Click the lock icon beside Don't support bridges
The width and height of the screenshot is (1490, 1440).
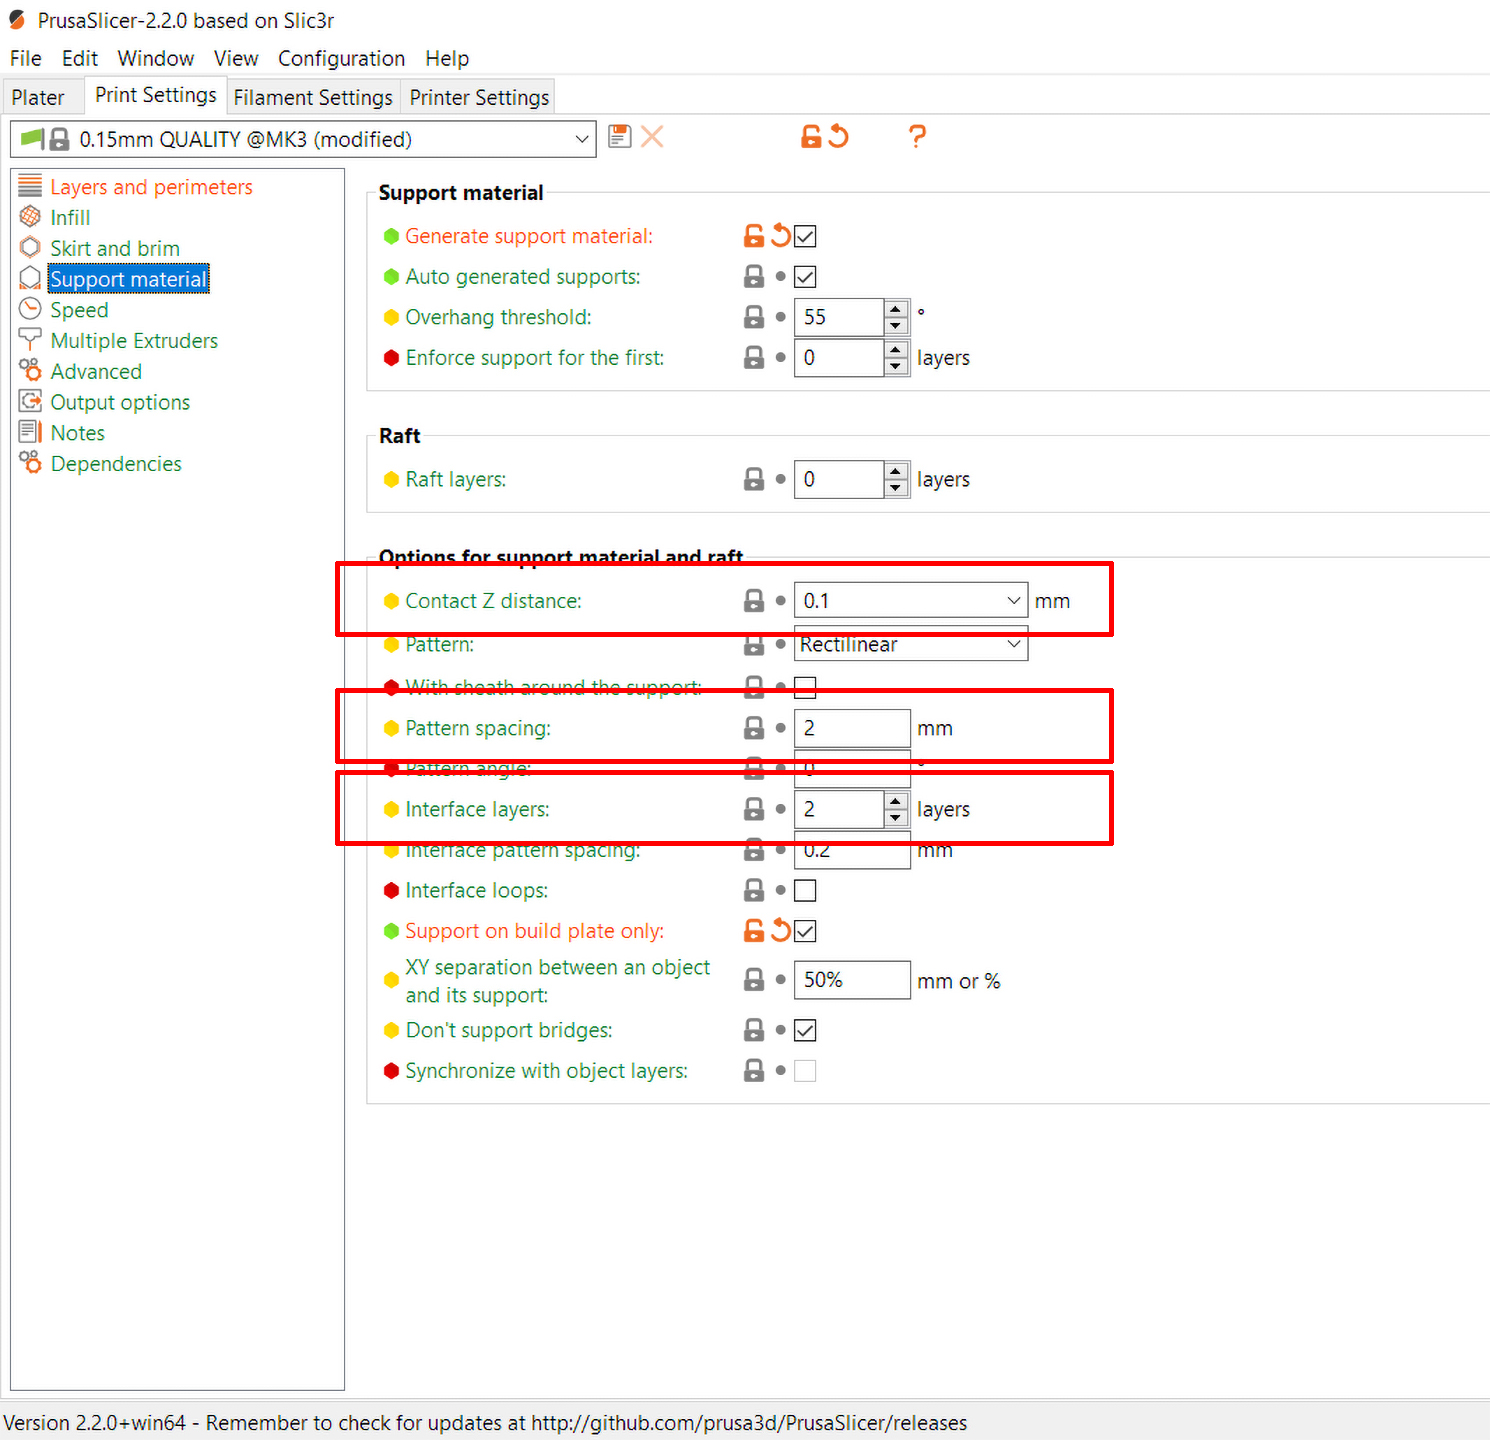(x=754, y=1030)
